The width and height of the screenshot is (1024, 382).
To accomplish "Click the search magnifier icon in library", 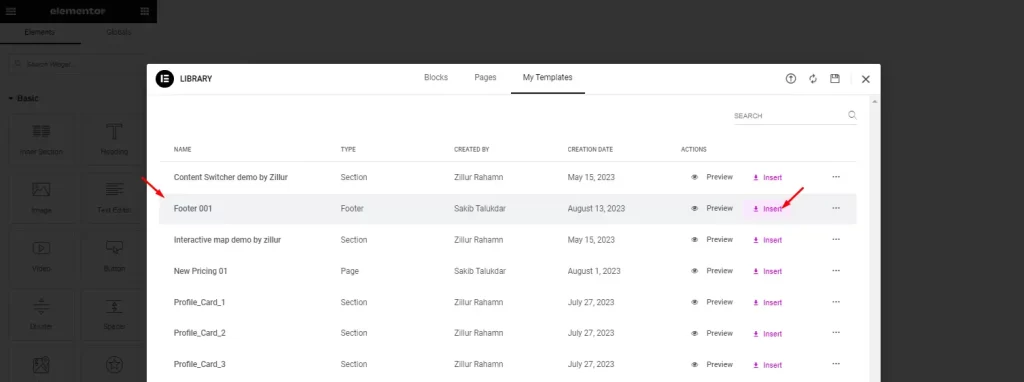I will coord(852,115).
